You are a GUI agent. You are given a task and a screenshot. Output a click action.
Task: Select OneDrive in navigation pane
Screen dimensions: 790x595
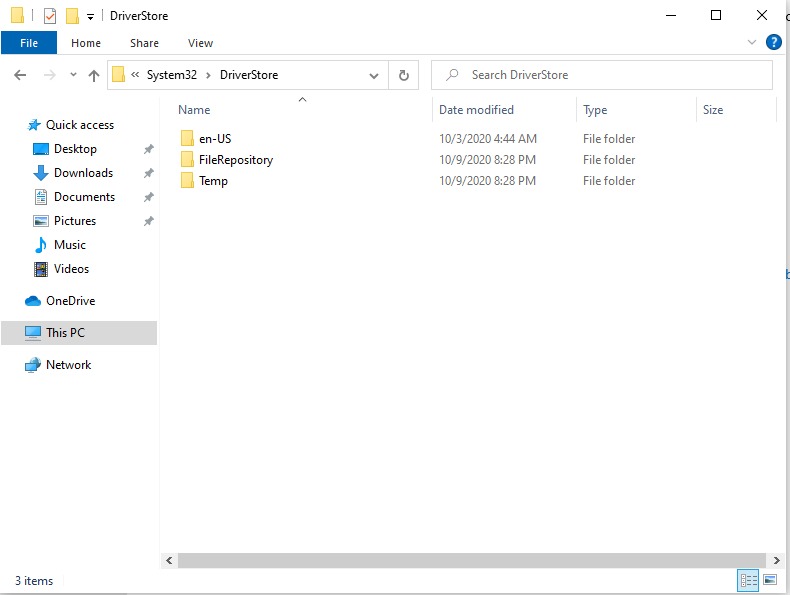tap(70, 301)
